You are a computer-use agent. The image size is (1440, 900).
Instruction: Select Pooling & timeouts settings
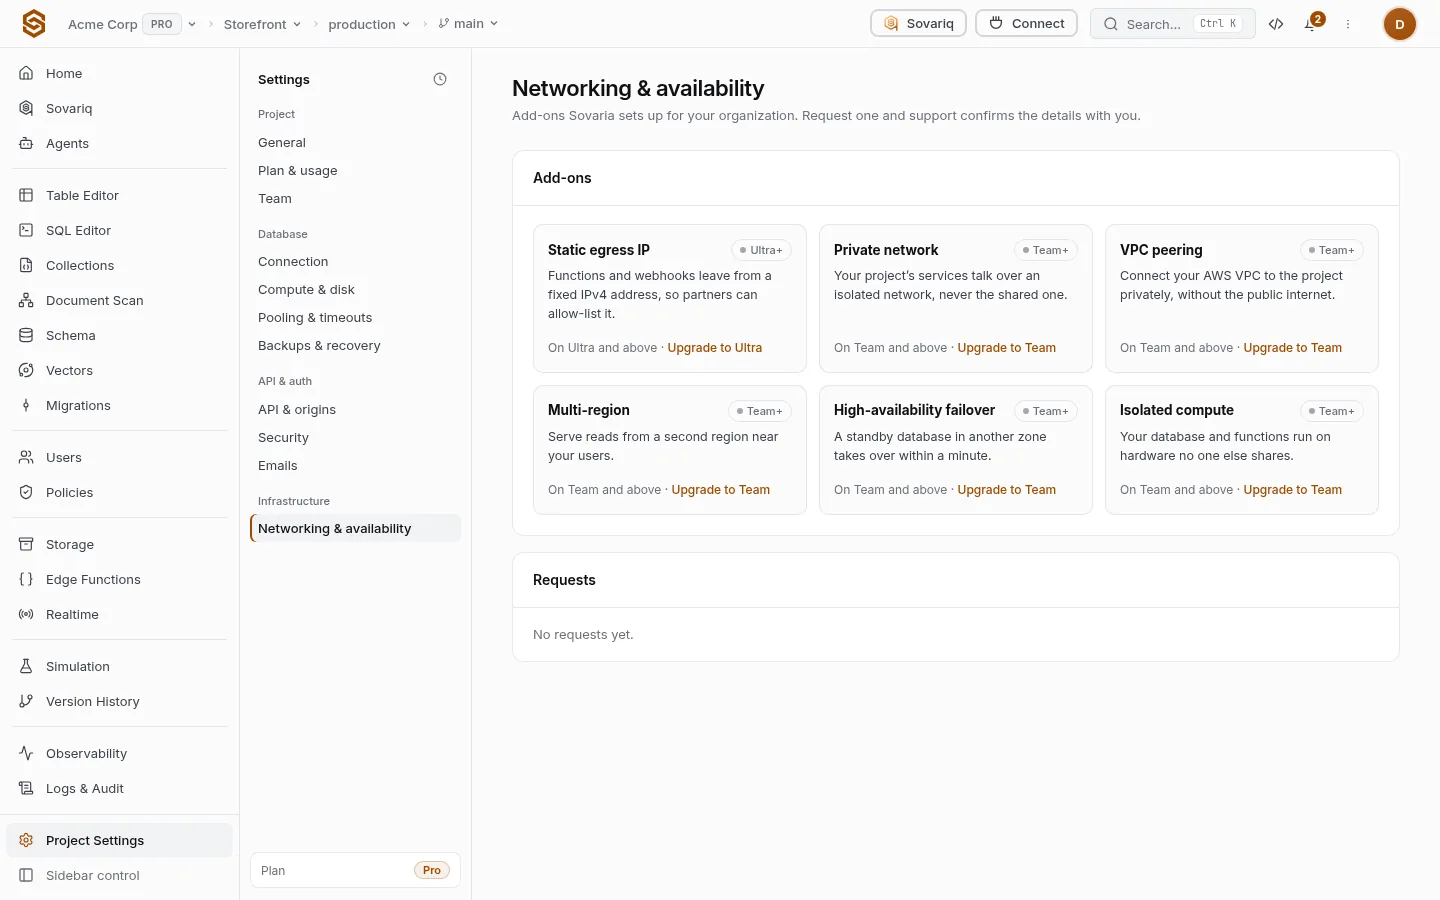(355, 318)
